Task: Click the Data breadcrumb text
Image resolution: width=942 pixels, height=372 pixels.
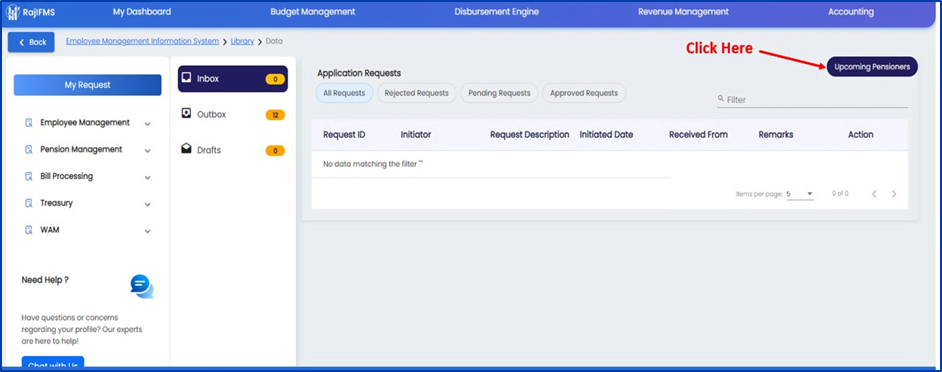Action: point(274,41)
